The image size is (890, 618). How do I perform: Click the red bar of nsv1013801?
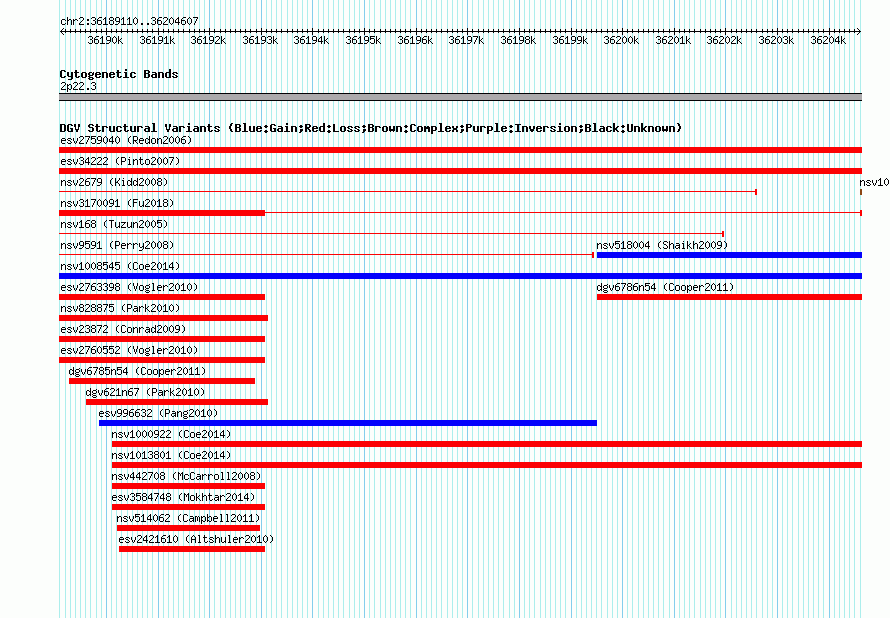point(487,465)
